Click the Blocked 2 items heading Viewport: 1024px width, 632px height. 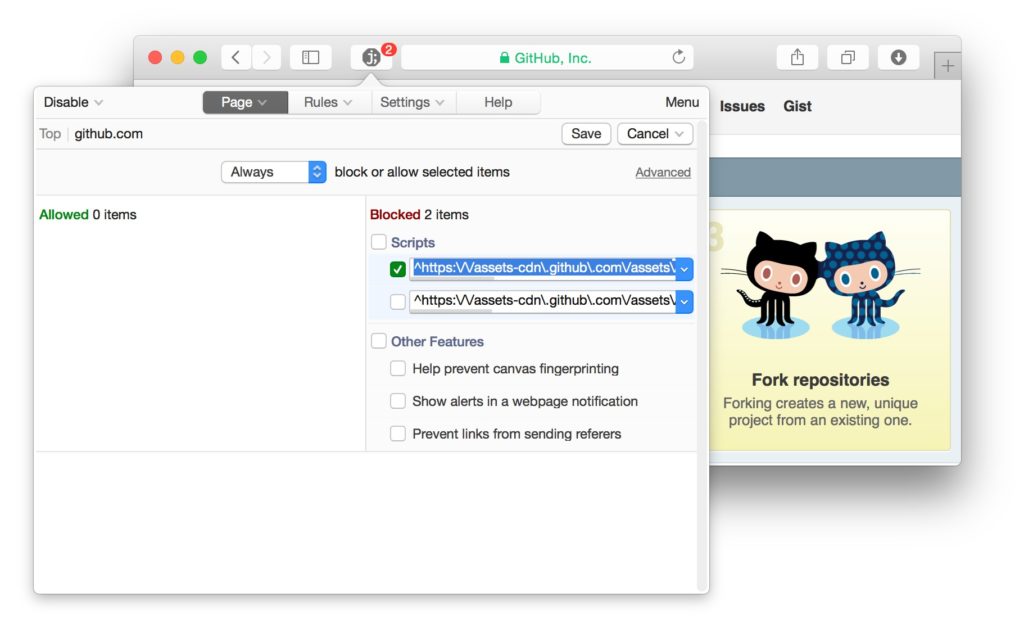coord(419,215)
